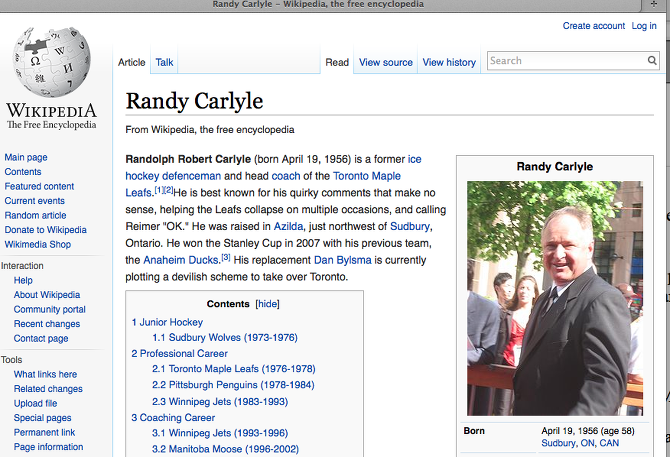Click What links here
670x457 pixels.
coord(45,374)
